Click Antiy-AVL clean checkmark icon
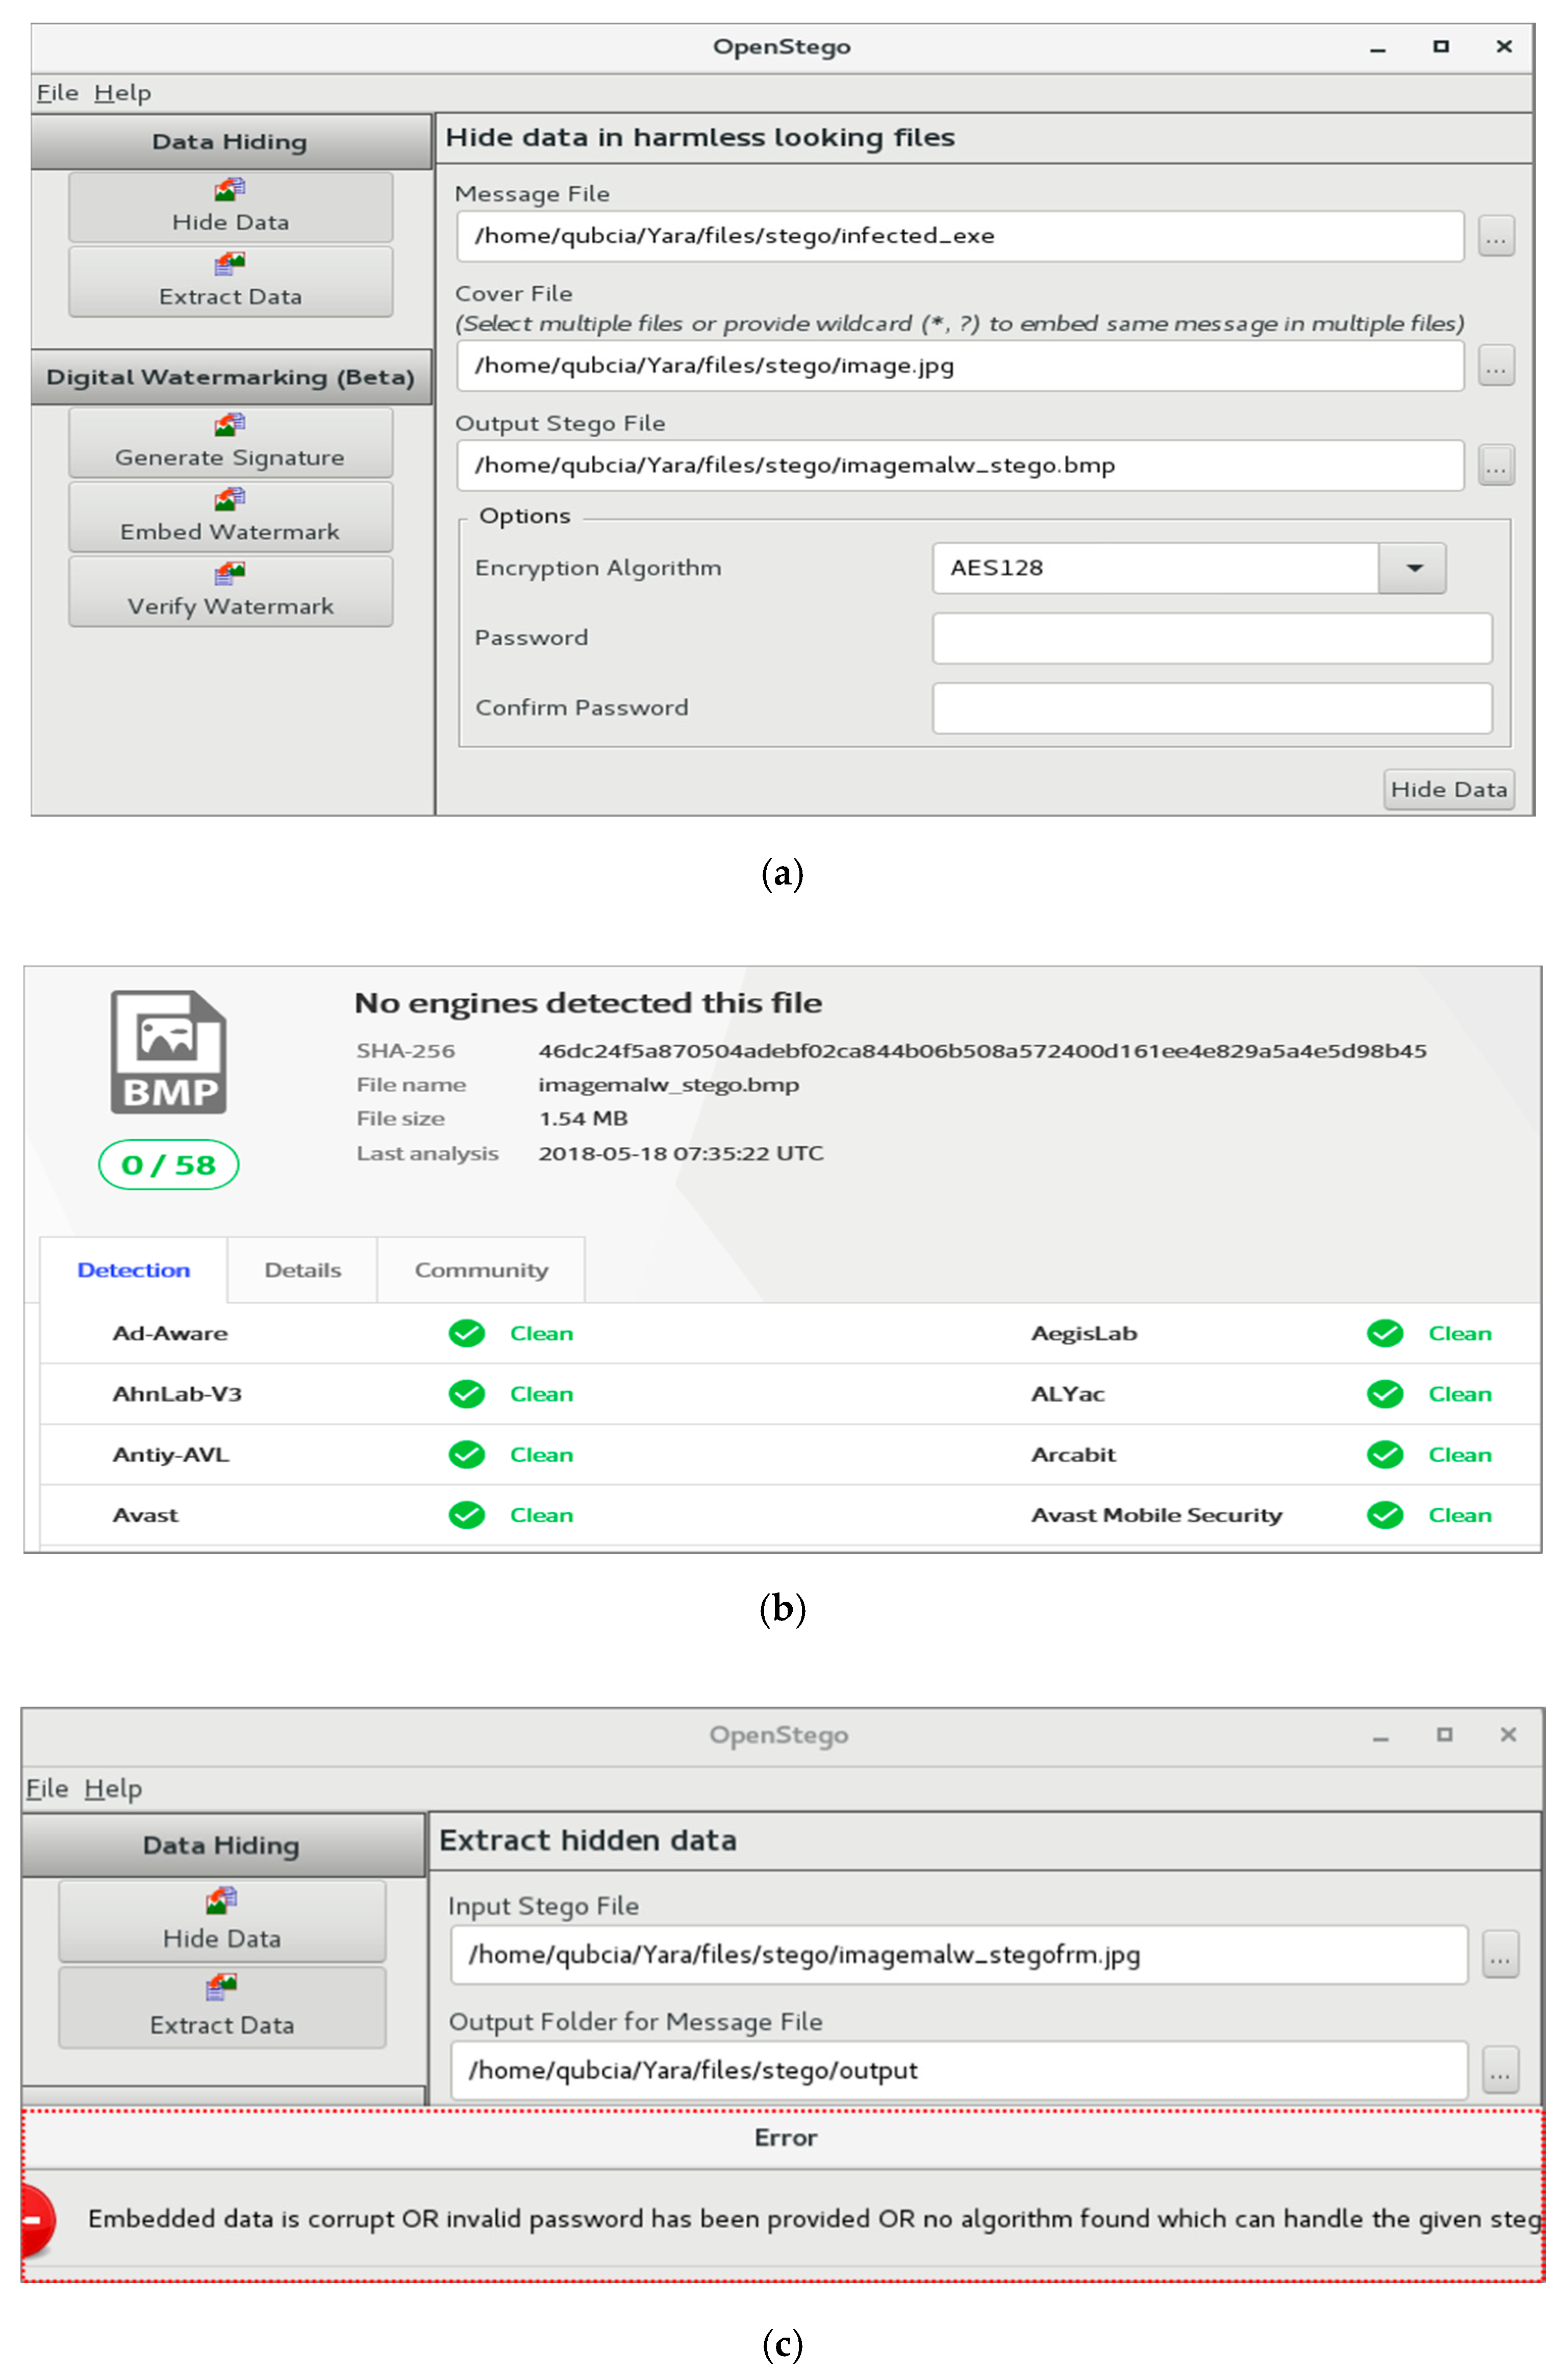The image size is (1561, 2380). [466, 1454]
